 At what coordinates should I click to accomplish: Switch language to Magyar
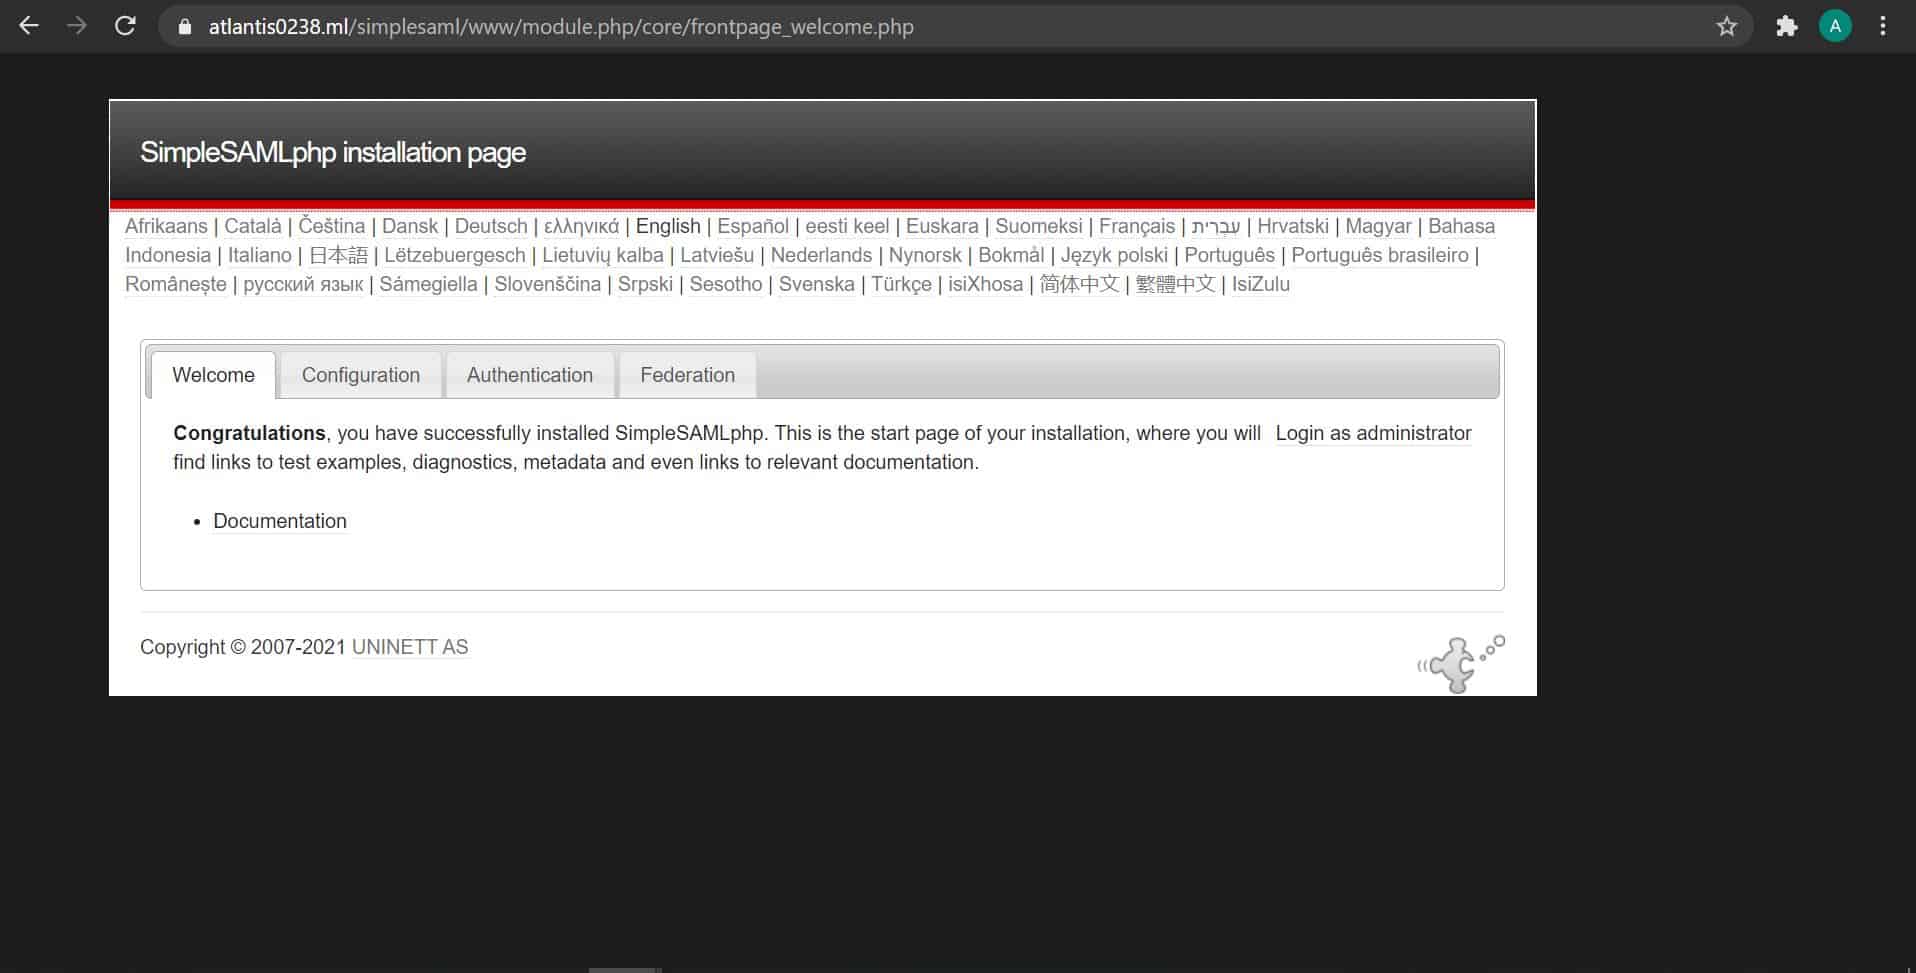[1378, 226]
